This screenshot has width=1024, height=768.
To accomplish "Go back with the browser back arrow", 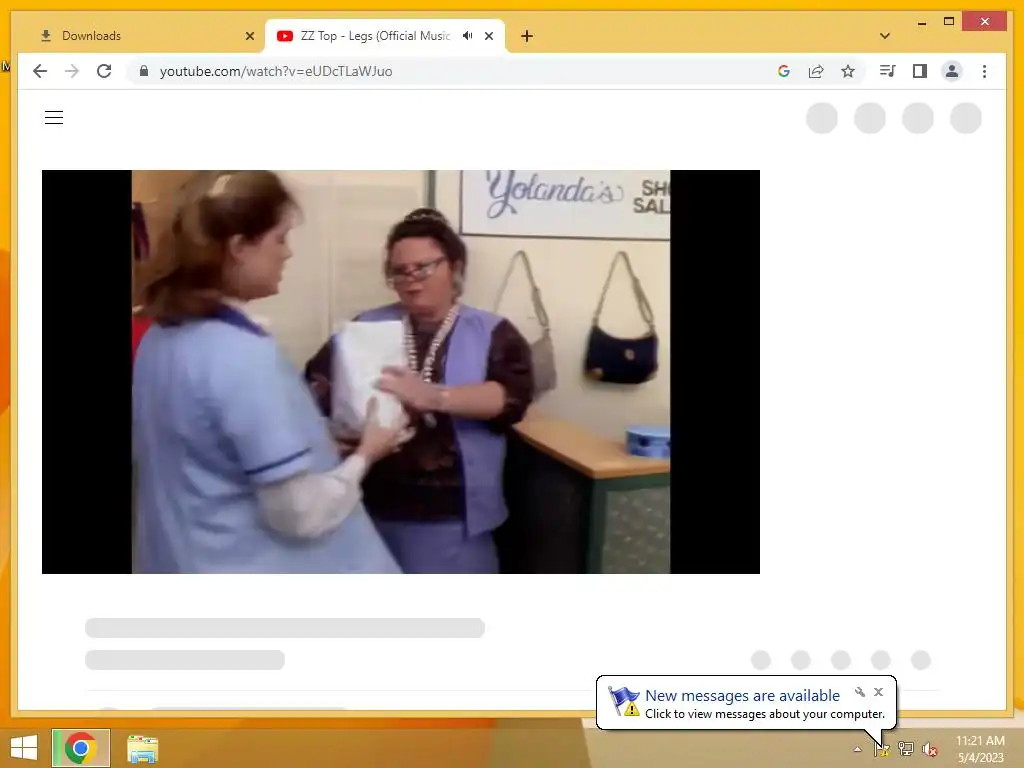I will point(40,71).
